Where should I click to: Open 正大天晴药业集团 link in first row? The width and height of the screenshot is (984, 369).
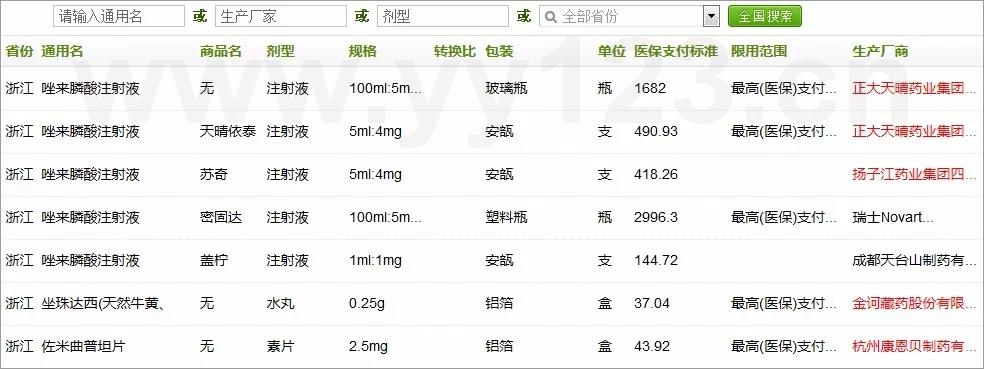[907, 88]
